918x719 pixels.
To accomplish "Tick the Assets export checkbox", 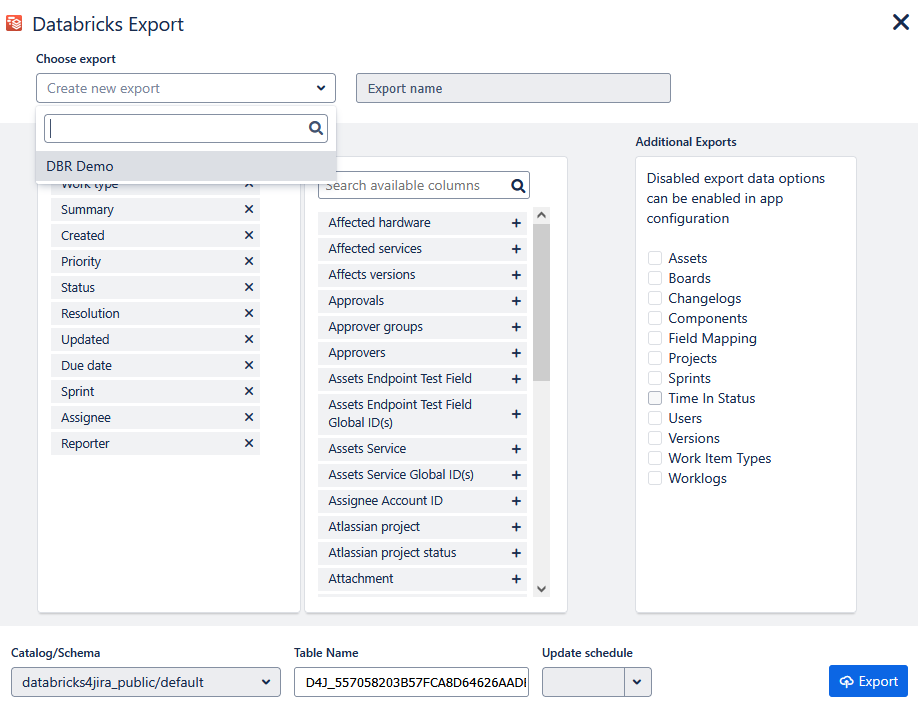I will (655, 259).
